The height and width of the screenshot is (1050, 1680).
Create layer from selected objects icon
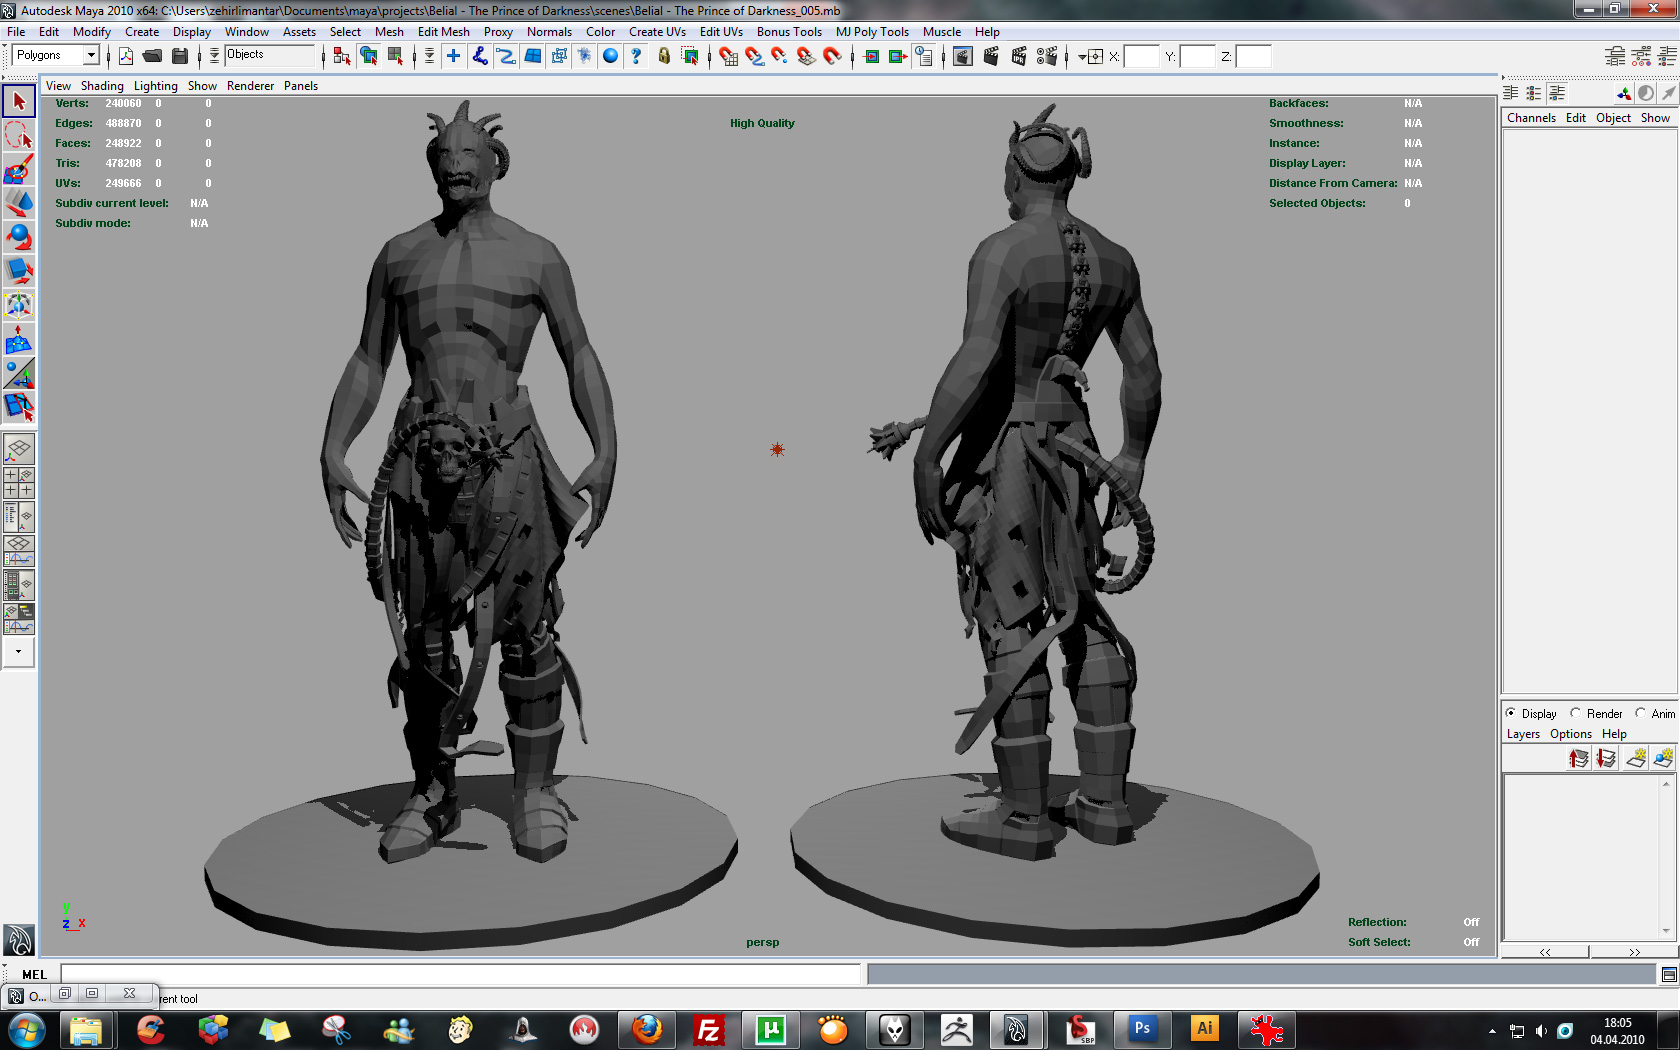pyautogui.click(x=1663, y=759)
